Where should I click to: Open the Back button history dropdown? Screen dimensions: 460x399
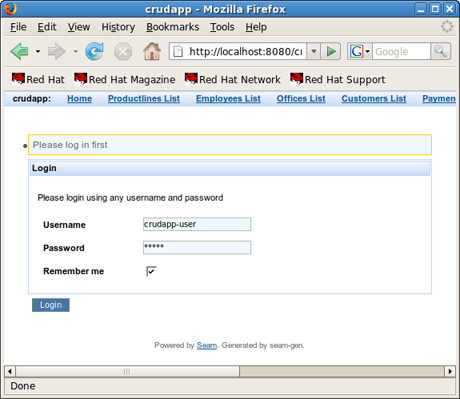38,51
